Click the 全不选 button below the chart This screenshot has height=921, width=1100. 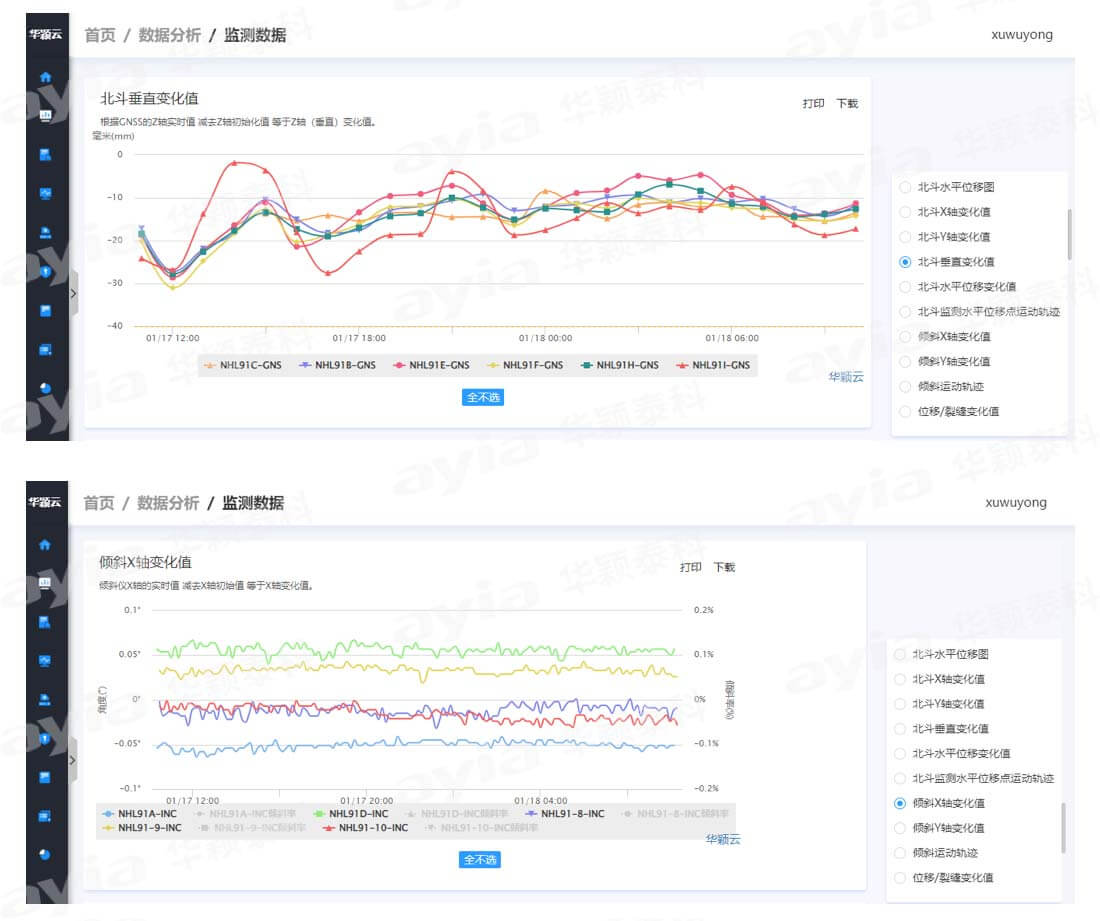coord(481,397)
